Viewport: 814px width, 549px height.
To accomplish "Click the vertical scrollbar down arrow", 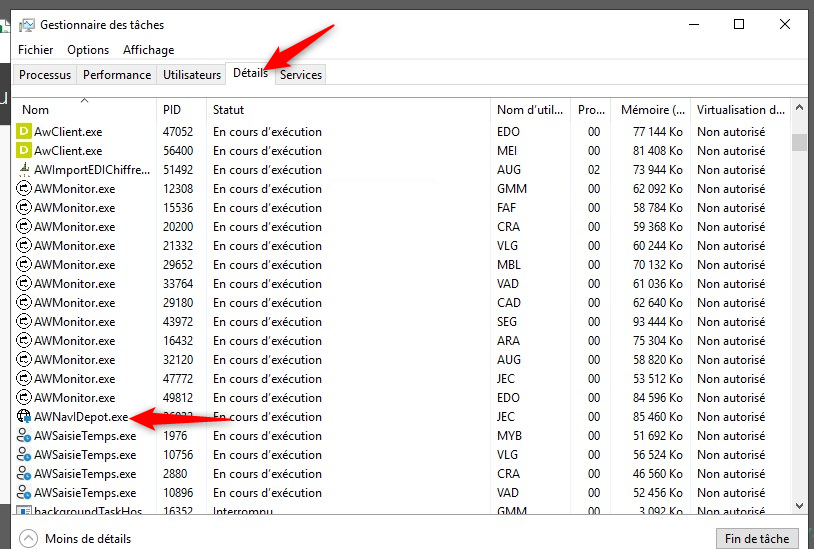I will (799, 506).
